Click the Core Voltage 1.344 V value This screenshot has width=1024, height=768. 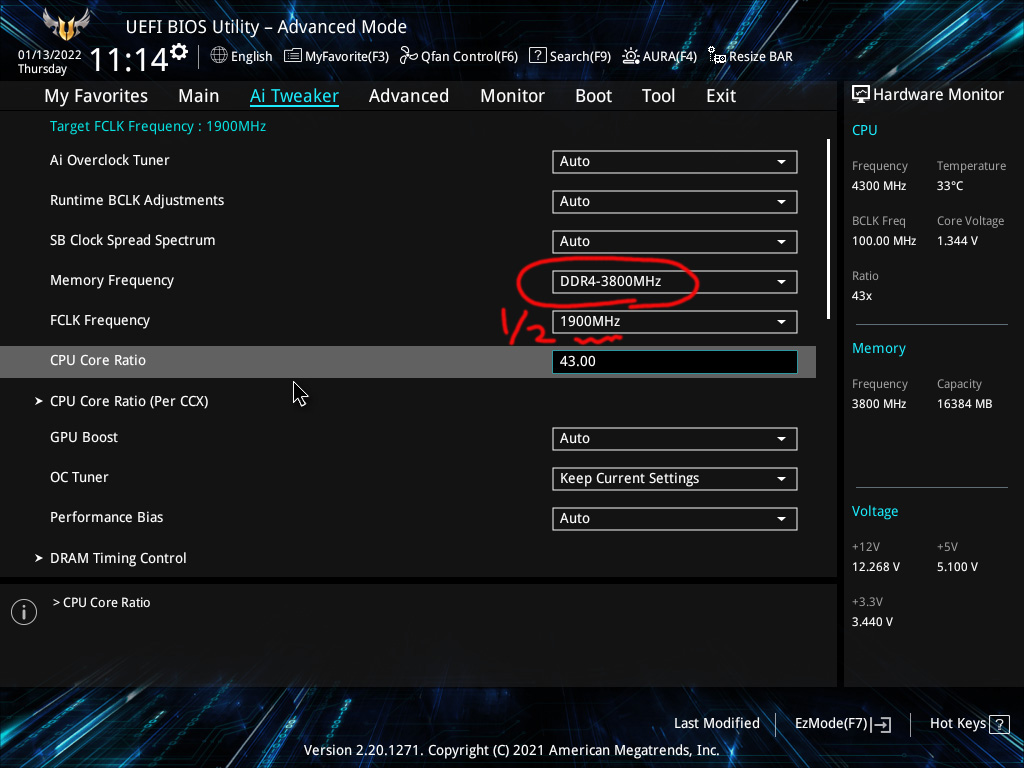pyautogui.click(x=957, y=241)
